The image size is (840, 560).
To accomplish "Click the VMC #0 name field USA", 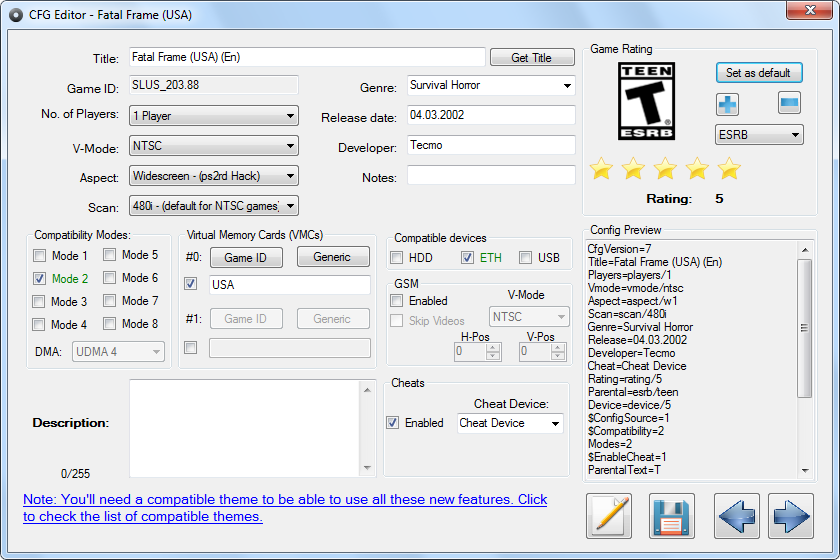I will pyautogui.click(x=289, y=285).
